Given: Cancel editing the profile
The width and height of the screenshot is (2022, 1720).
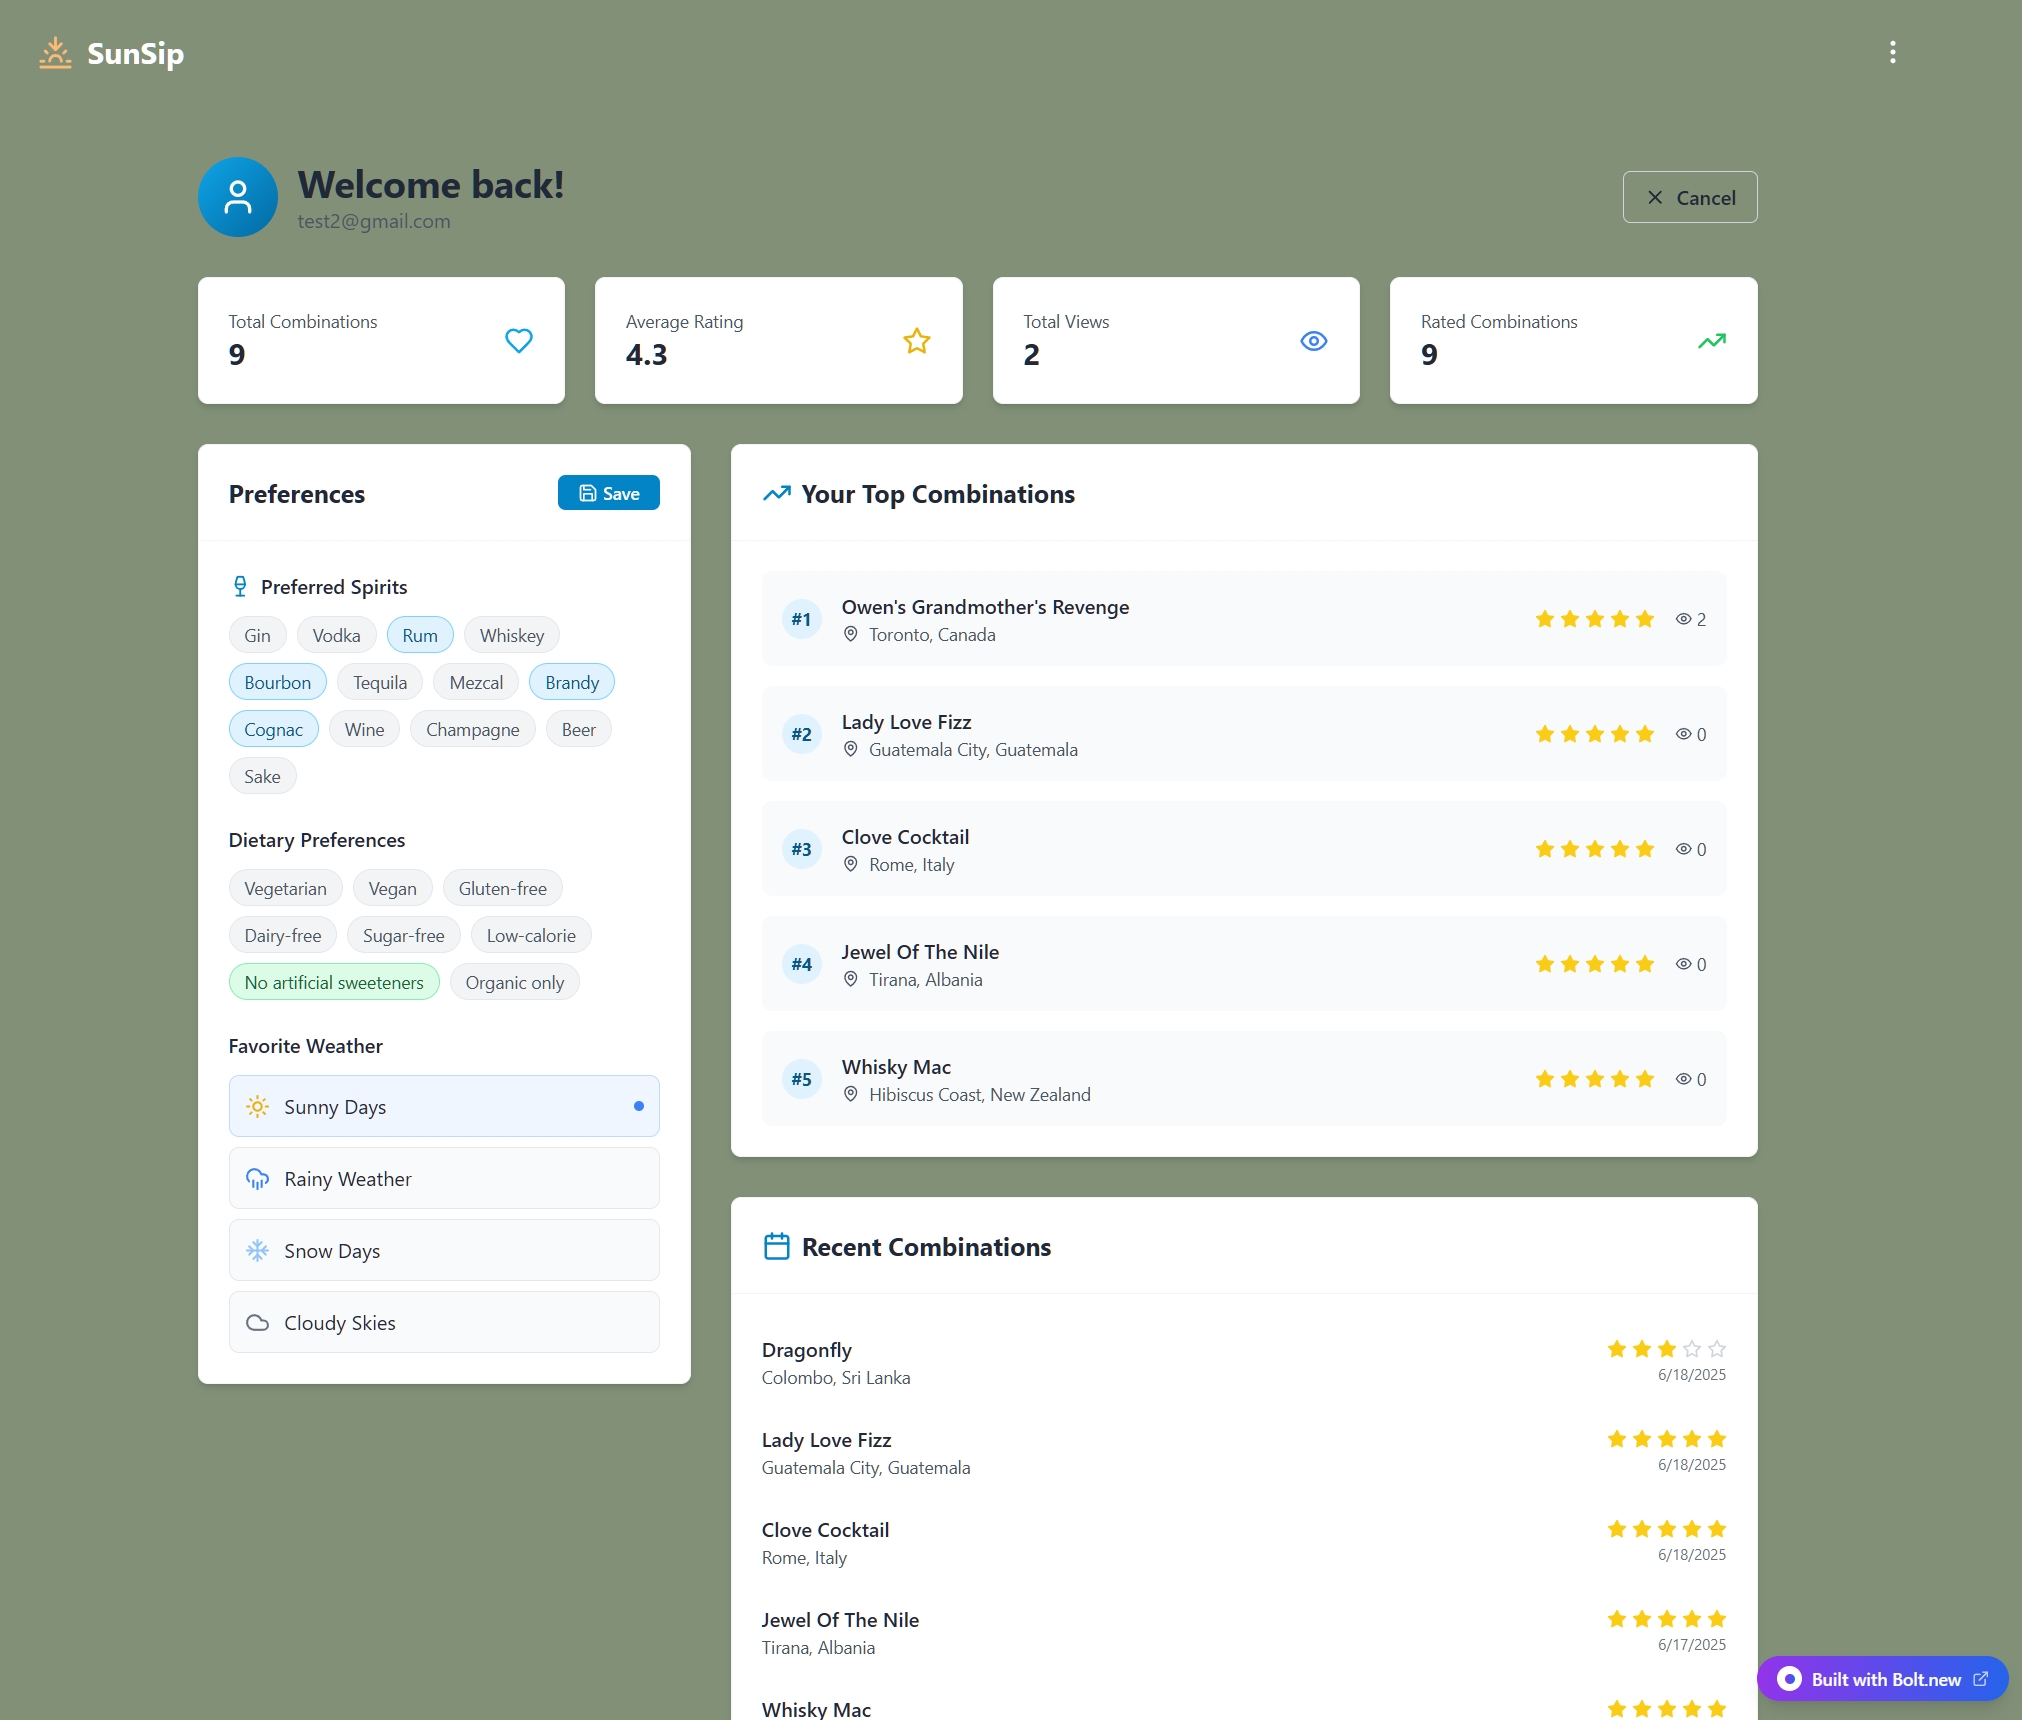Looking at the screenshot, I should coord(1689,197).
